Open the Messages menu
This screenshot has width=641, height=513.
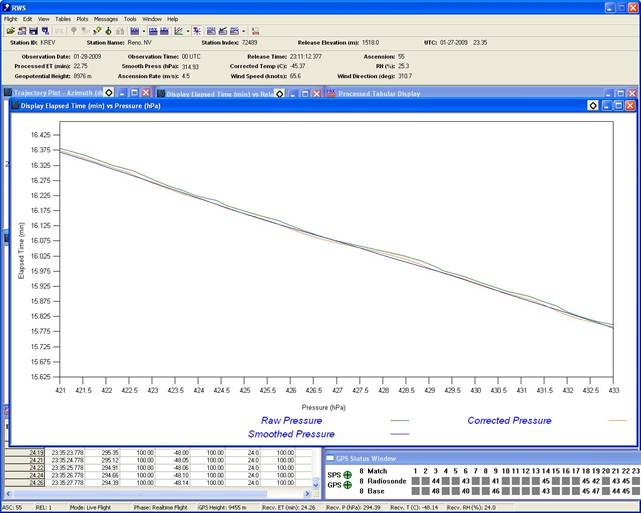click(x=106, y=19)
